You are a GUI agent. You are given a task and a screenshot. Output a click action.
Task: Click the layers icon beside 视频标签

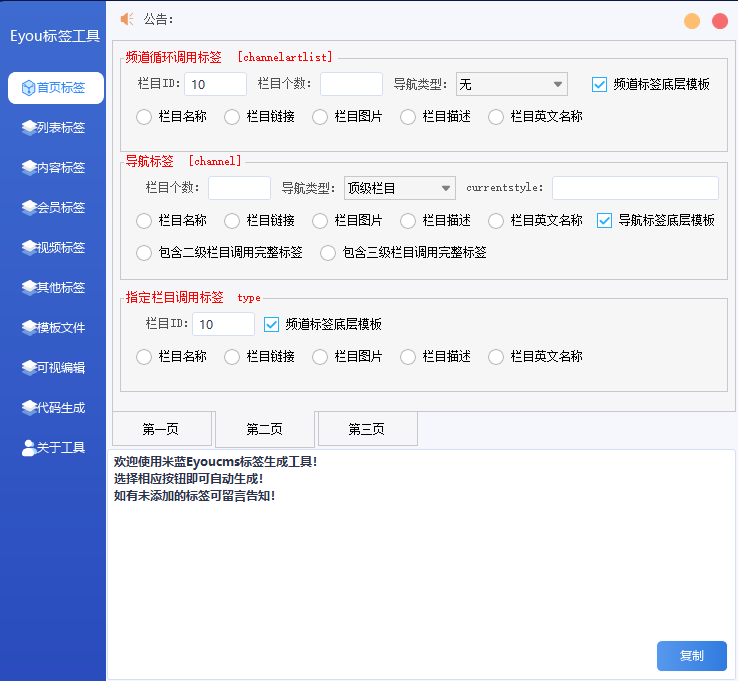(29, 248)
